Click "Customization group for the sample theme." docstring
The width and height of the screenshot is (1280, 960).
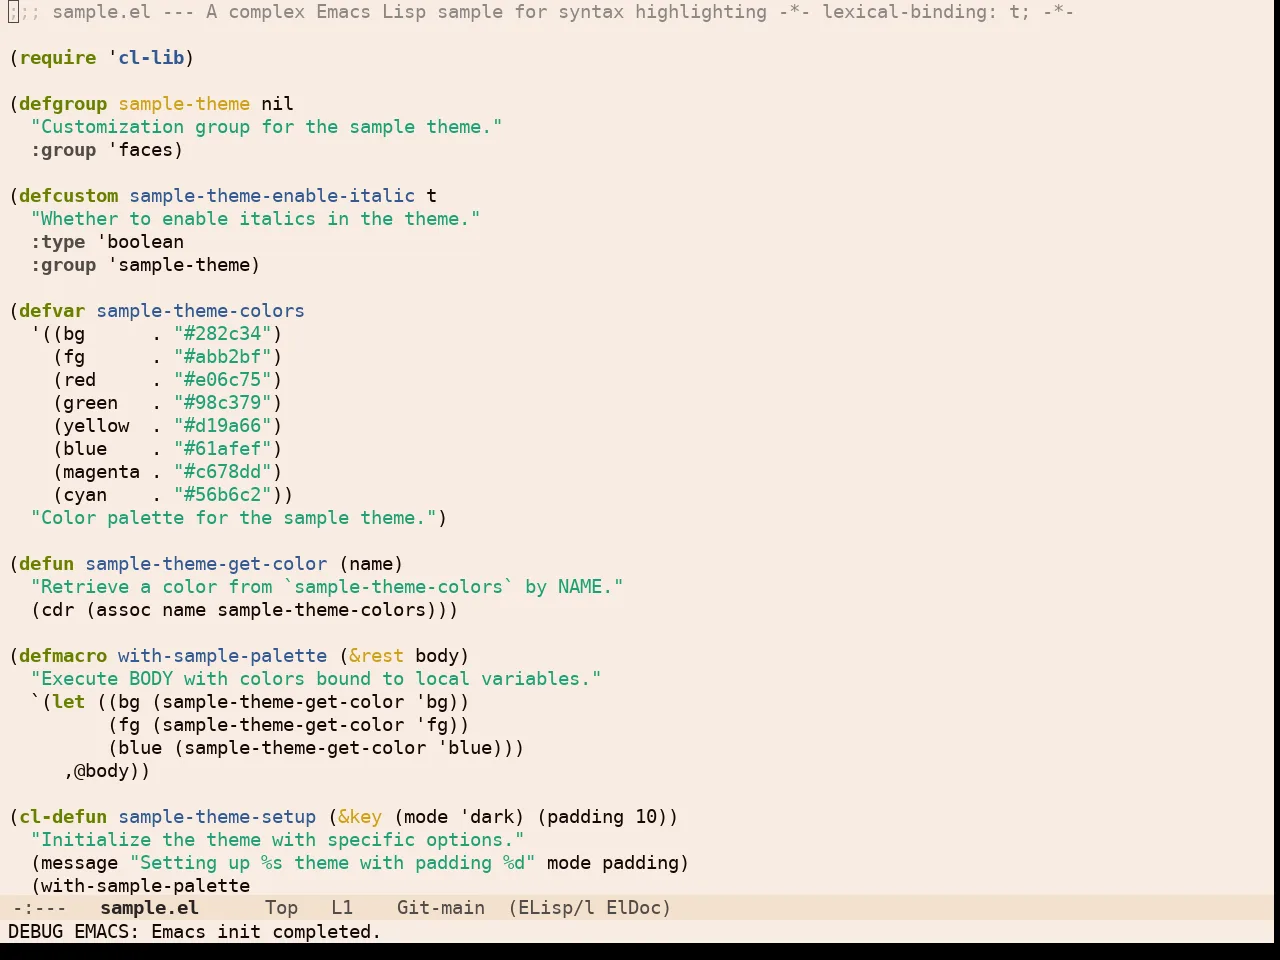tap(266, 127)
